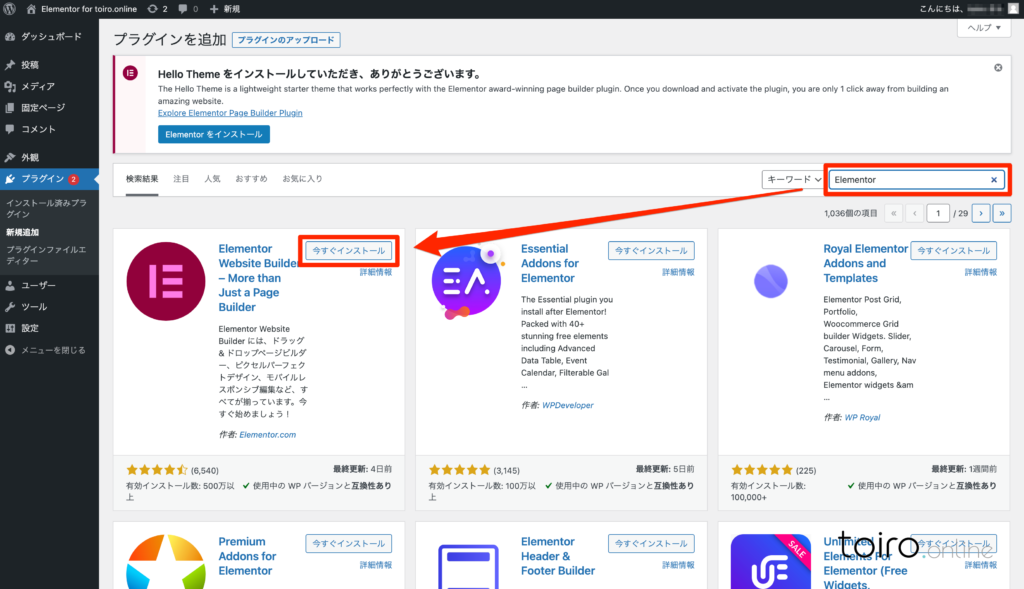Collapse sidebar with メニューを閉じる
1024x589 pixels.
click(x=45, y=350)
